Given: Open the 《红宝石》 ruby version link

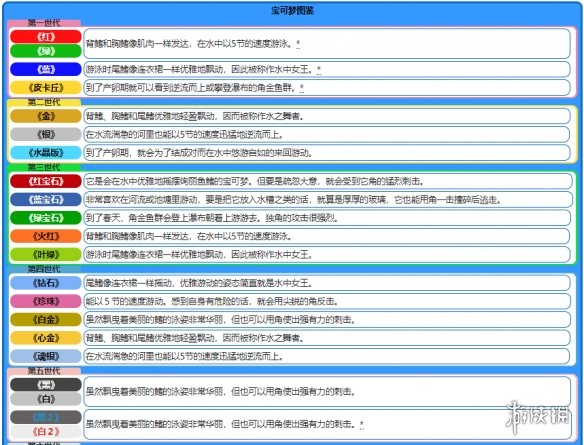Looking at the screenshot, I should coord(45,181).
